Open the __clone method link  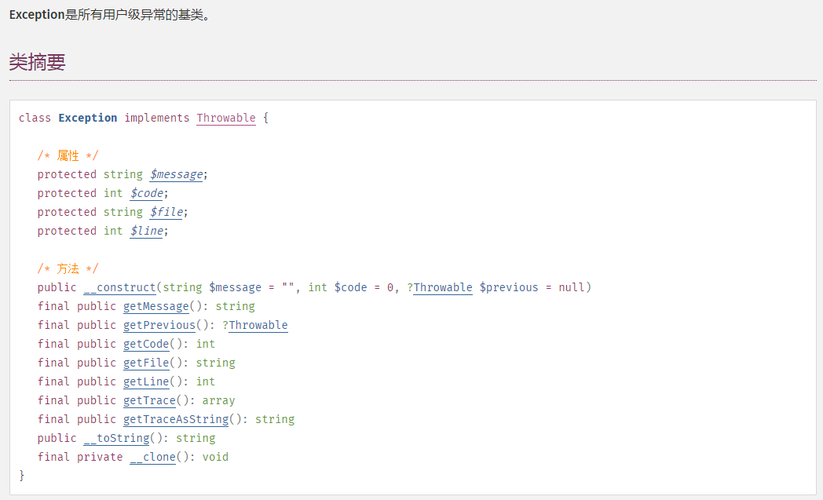tap(153, 457)
